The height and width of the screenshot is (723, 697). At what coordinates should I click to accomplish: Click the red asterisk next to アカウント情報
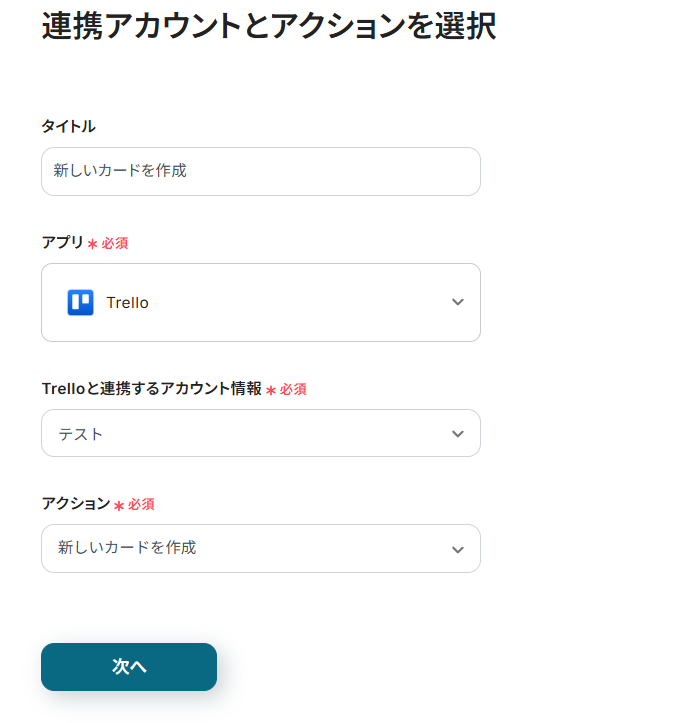coord(270,390)
